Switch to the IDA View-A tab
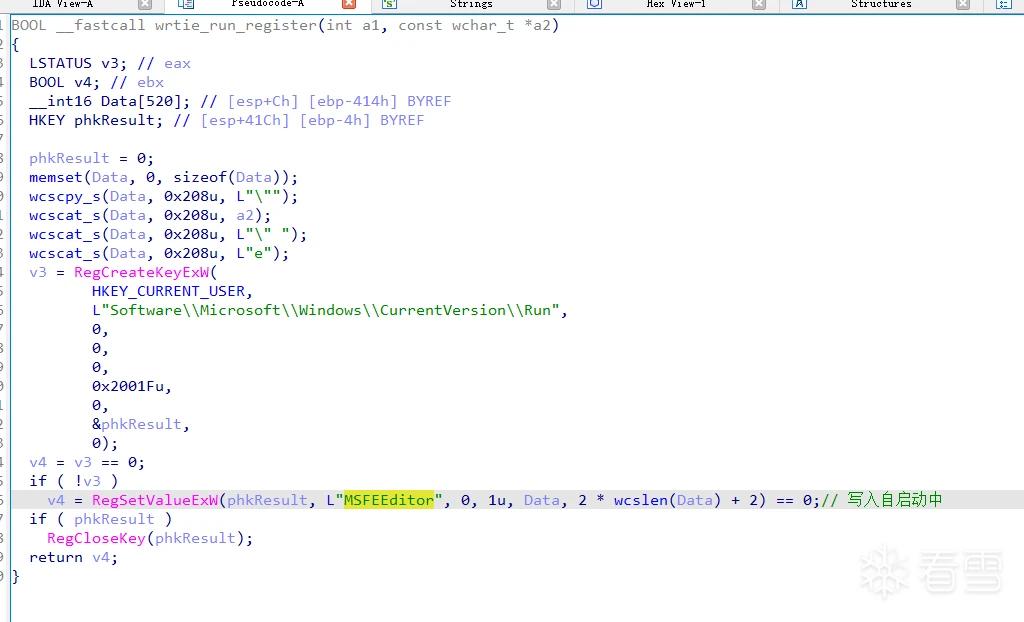 (x=62, y=4)
